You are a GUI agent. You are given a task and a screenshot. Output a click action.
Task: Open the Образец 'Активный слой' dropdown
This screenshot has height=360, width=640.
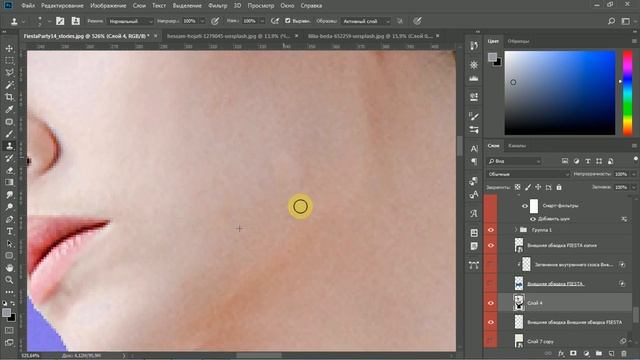pyautogui.click(x=365, y=21)
